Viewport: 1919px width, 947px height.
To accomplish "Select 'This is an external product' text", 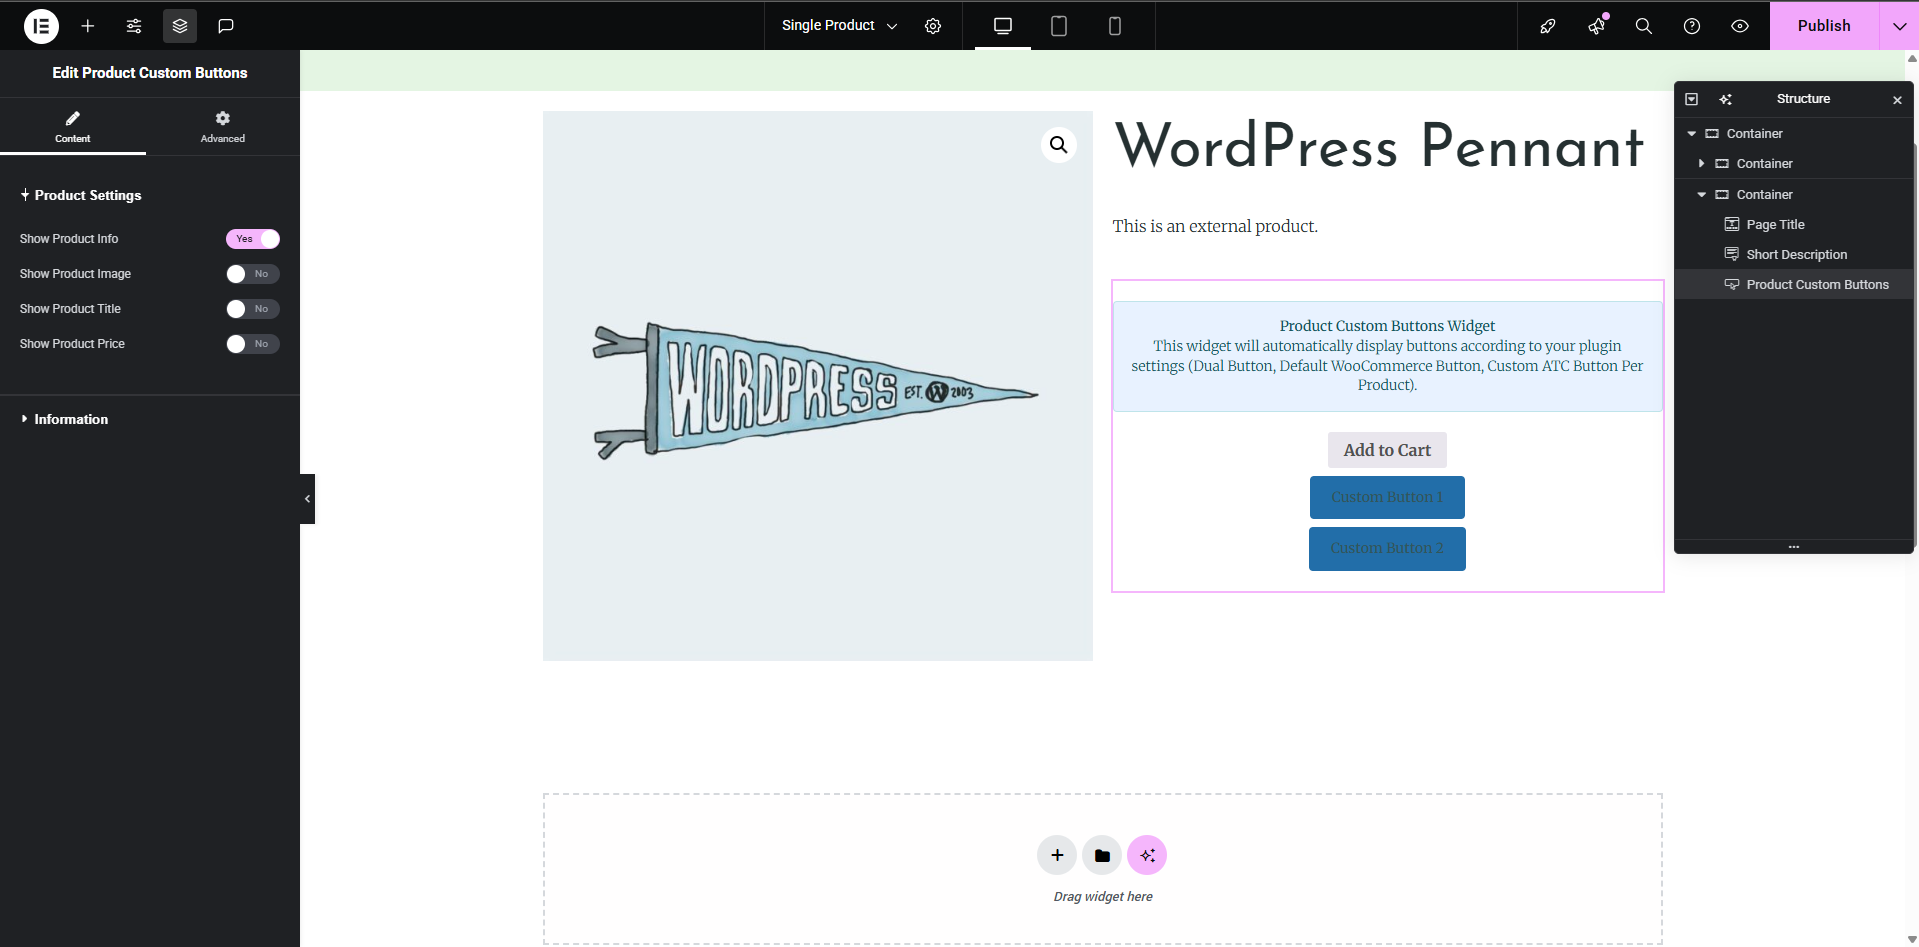I will click(1215, 226).
